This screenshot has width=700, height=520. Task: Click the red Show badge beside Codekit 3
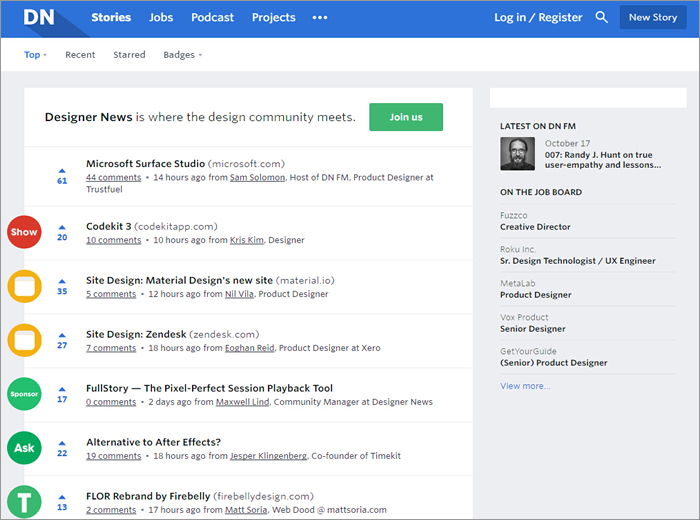24,232
